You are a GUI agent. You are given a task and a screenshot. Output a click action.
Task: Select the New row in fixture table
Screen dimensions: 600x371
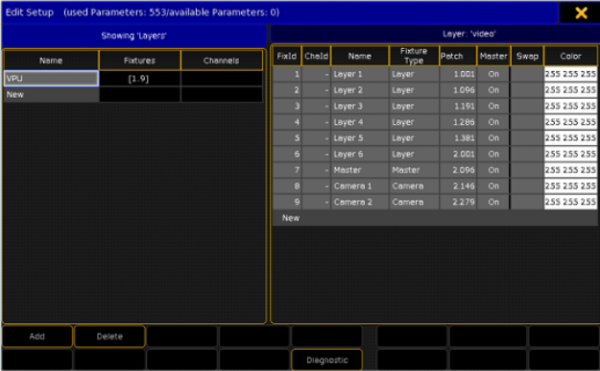435,218
